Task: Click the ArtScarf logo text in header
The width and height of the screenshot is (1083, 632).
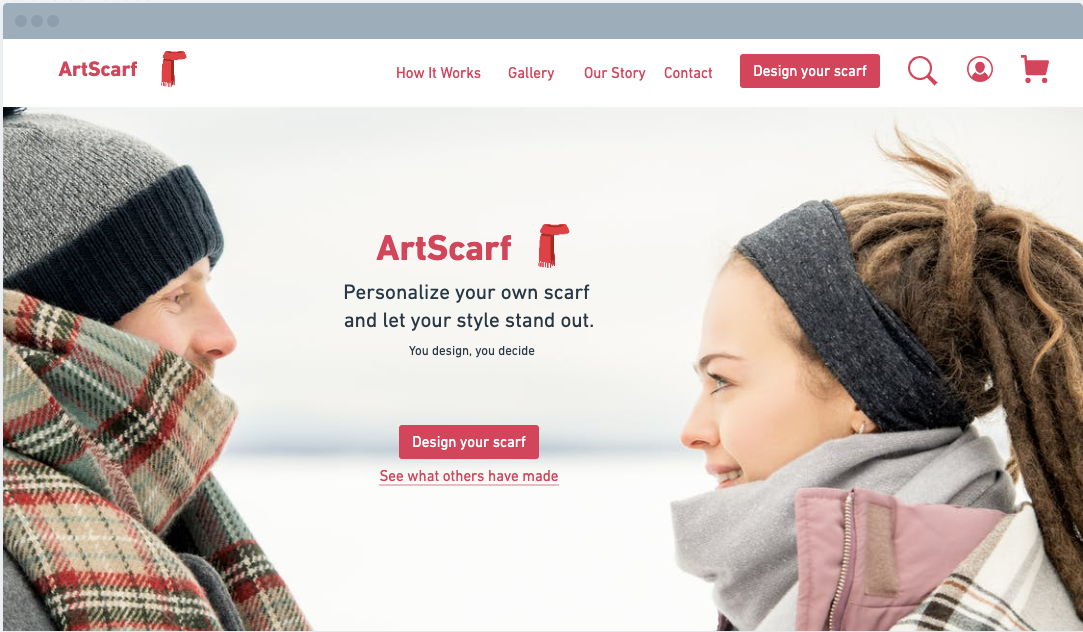Action: [98, 69]
